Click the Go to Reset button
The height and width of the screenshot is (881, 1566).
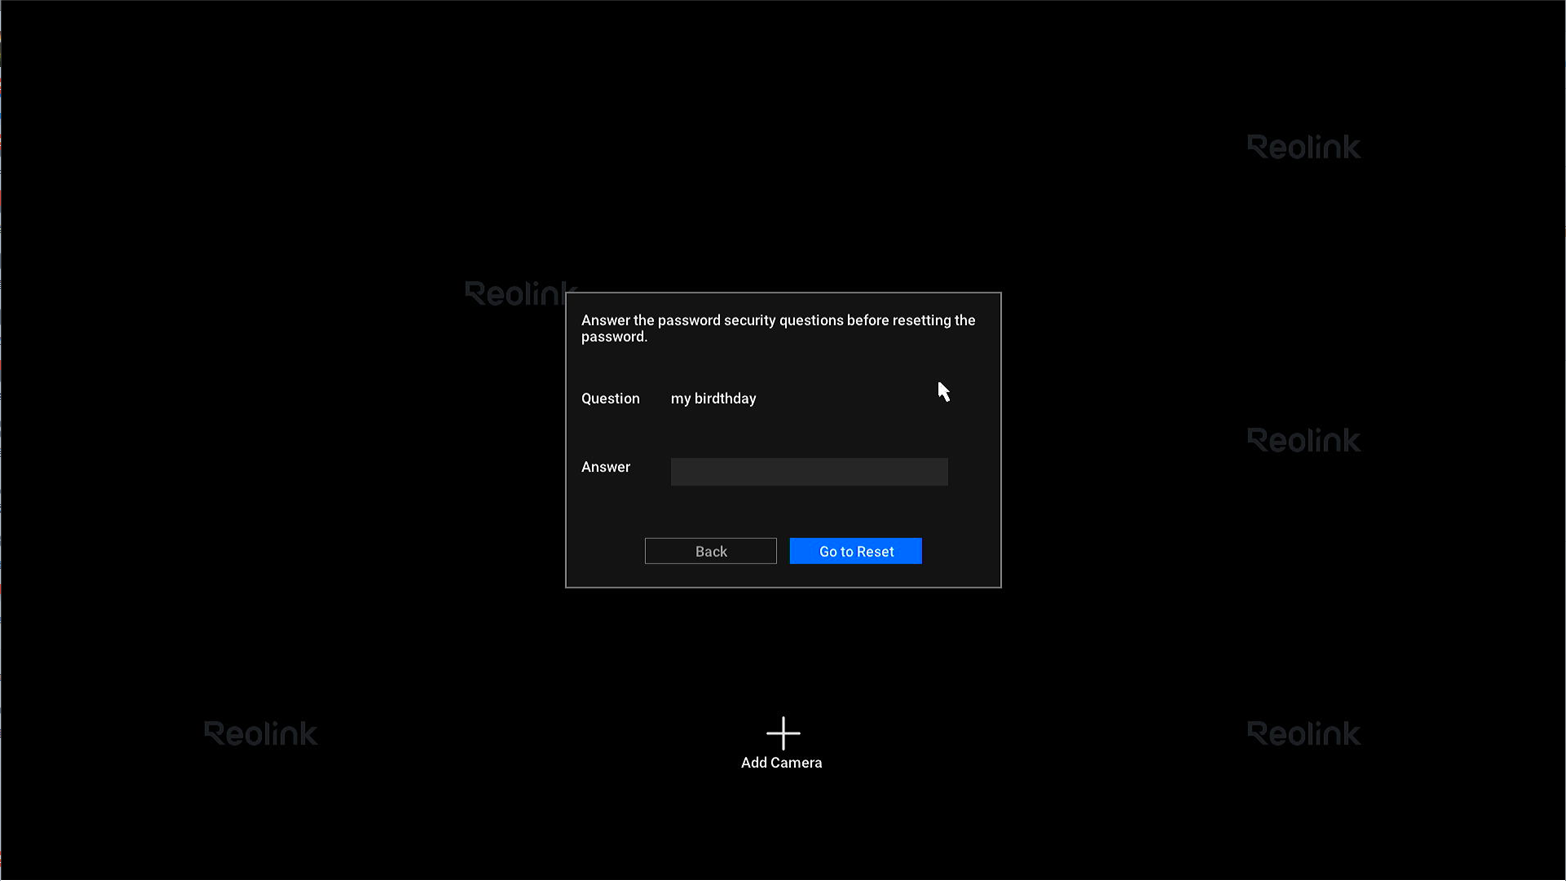856,551
